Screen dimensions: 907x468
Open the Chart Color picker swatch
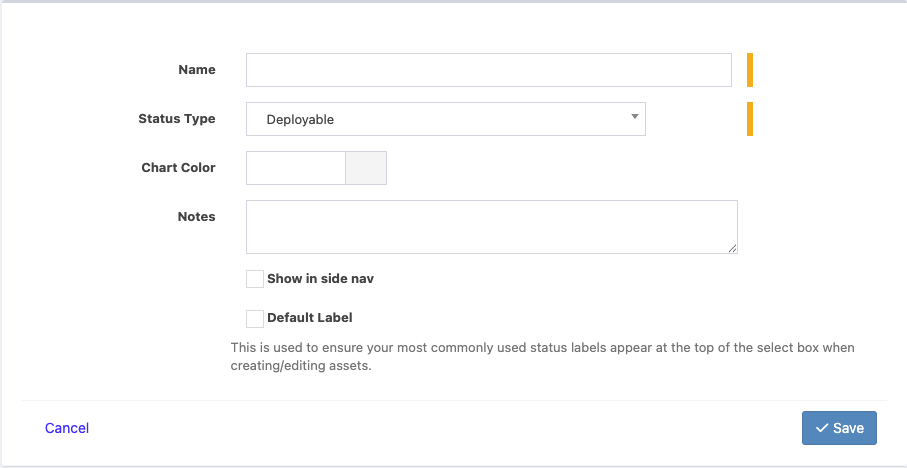click(x=366, y=168)
